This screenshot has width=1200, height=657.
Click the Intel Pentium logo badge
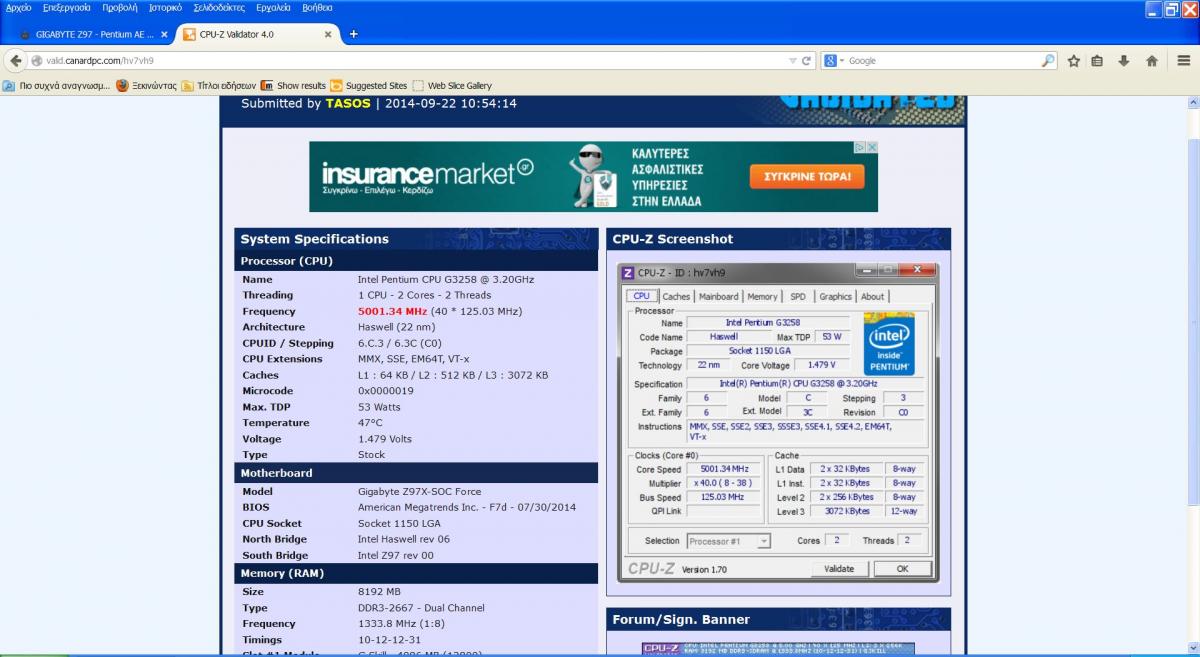889,344
